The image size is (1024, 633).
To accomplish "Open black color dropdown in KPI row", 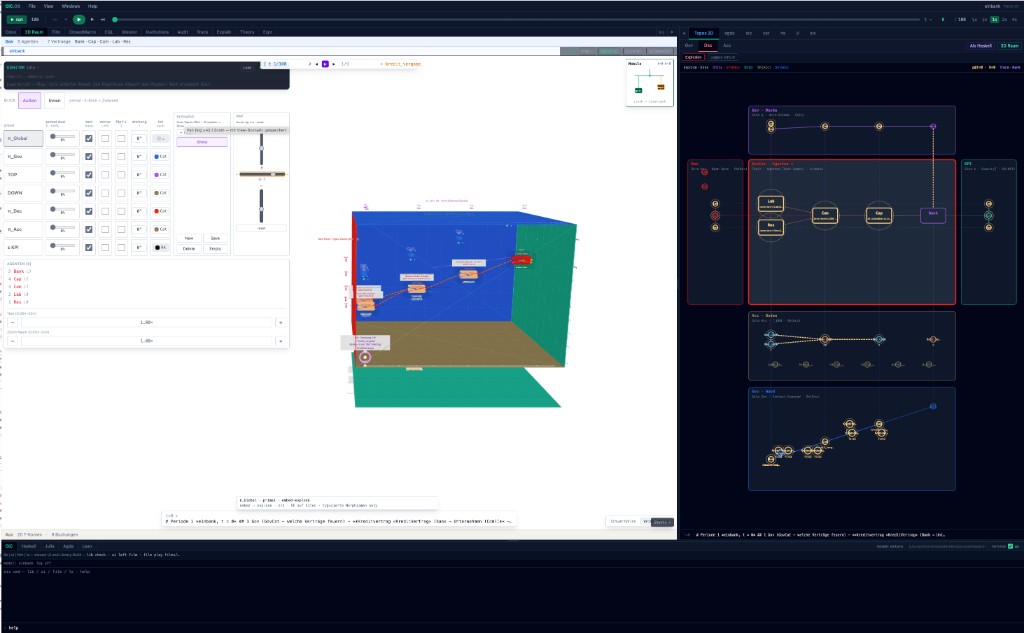I will (160, 248).
